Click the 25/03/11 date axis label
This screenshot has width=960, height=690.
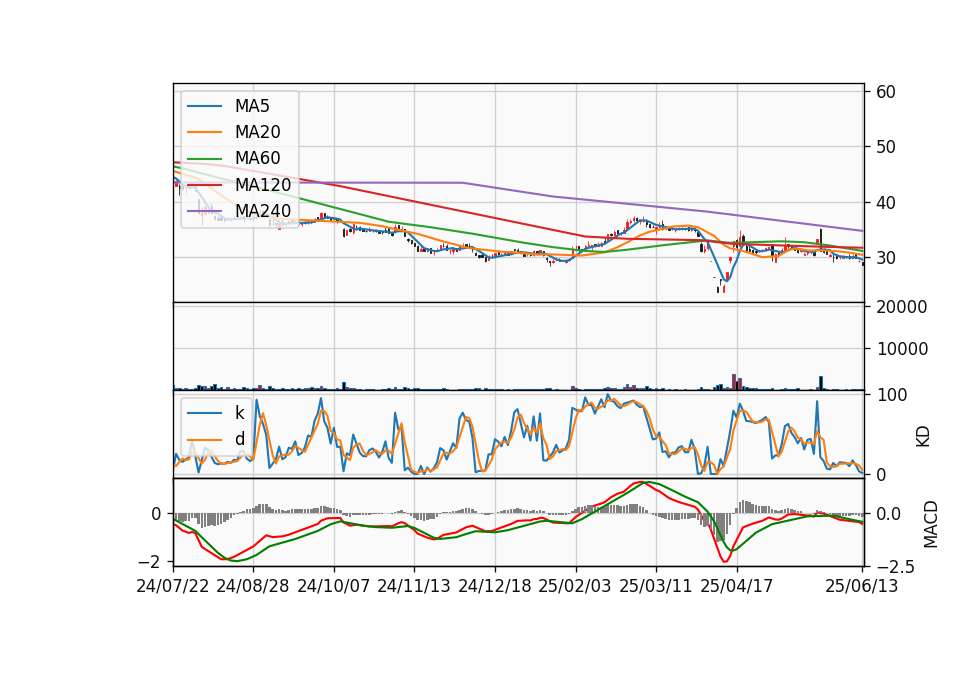(x=656, y=586)
